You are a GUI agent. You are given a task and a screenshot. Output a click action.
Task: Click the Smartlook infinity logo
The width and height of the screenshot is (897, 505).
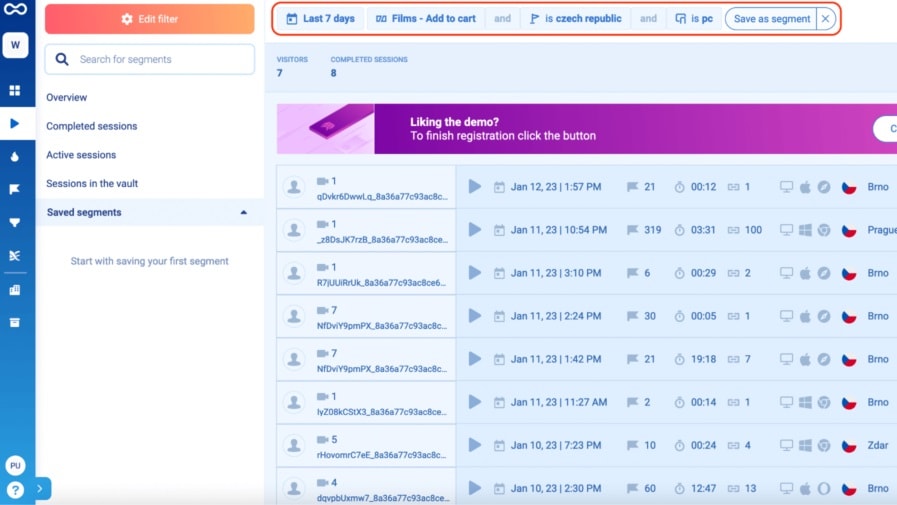point(15,9)
